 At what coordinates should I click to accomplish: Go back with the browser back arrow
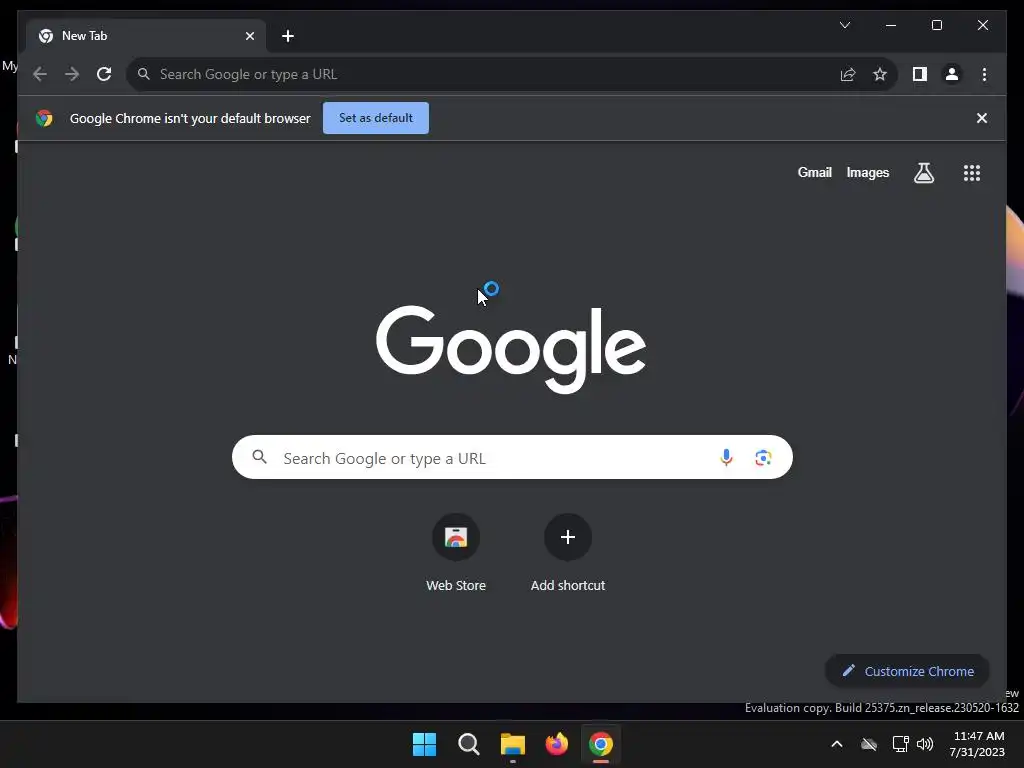tap(40, 74)
